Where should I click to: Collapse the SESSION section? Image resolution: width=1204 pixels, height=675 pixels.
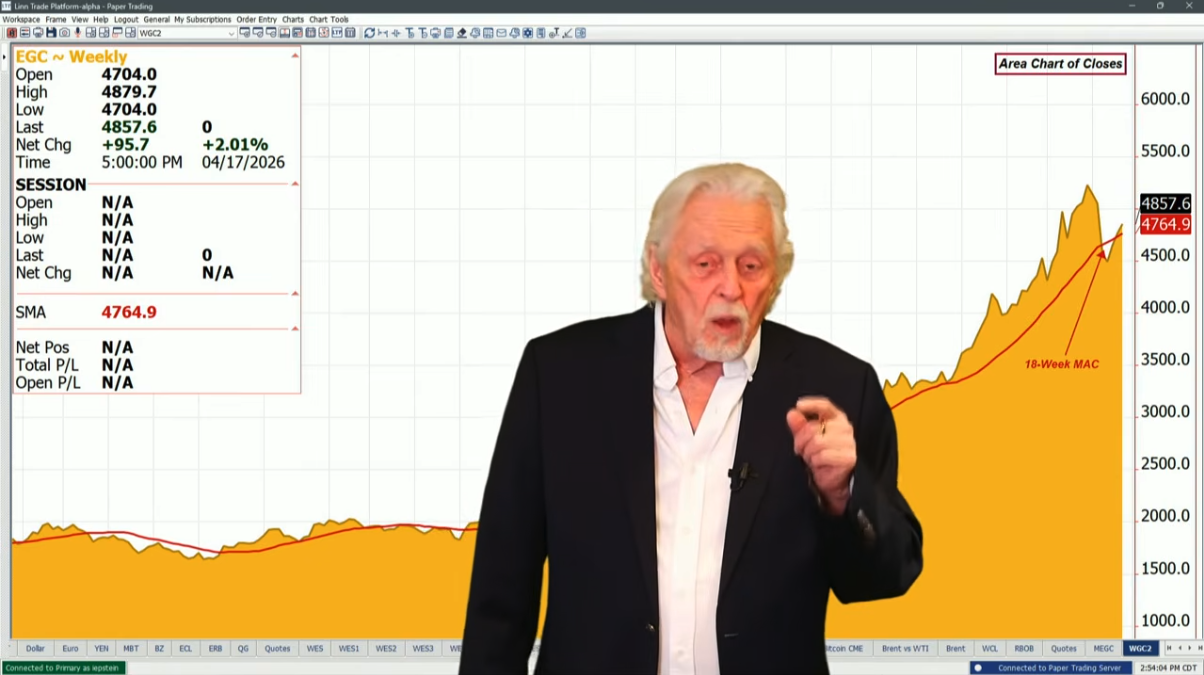pyautogui.click(x=294, y=184)
